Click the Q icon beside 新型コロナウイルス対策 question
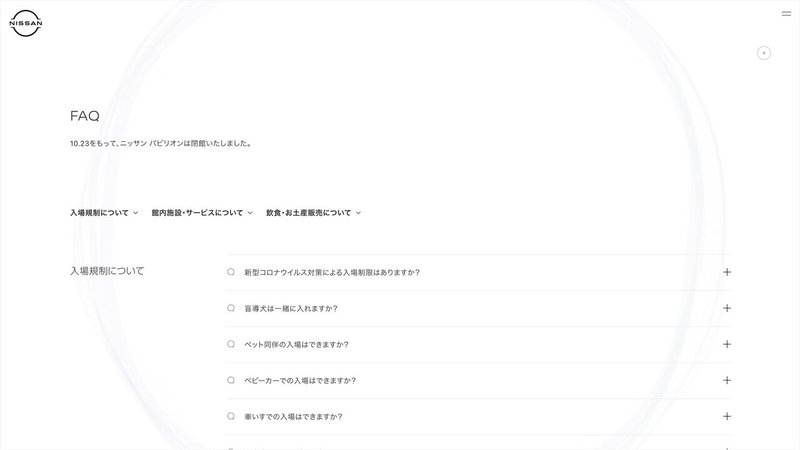Screen dimensions: 800x450 coord(231,272)
